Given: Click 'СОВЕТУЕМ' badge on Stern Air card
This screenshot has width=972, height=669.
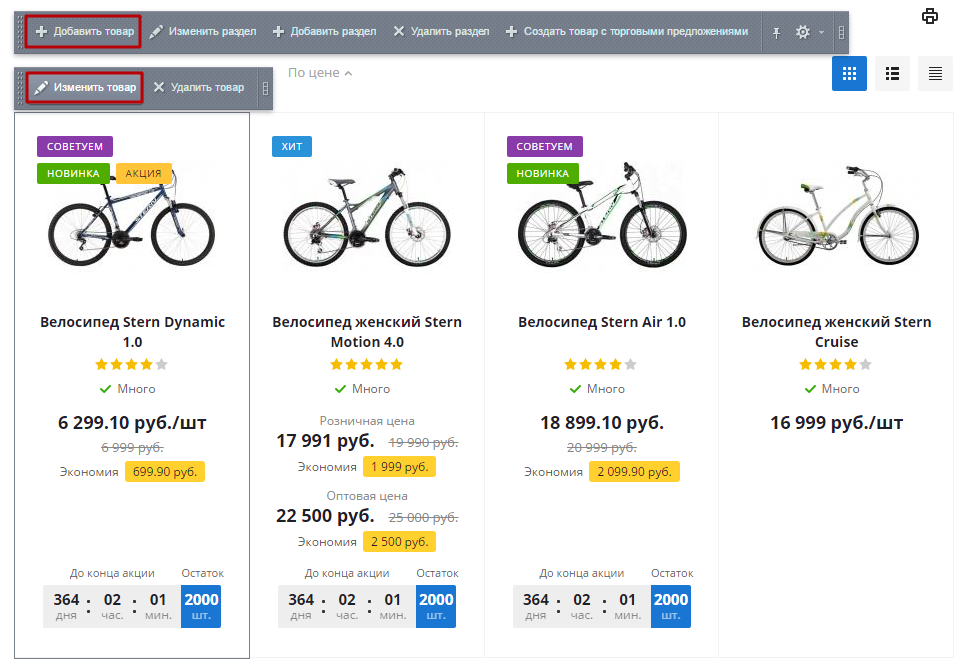Looking at the screenshot, I should coord(544,146).
